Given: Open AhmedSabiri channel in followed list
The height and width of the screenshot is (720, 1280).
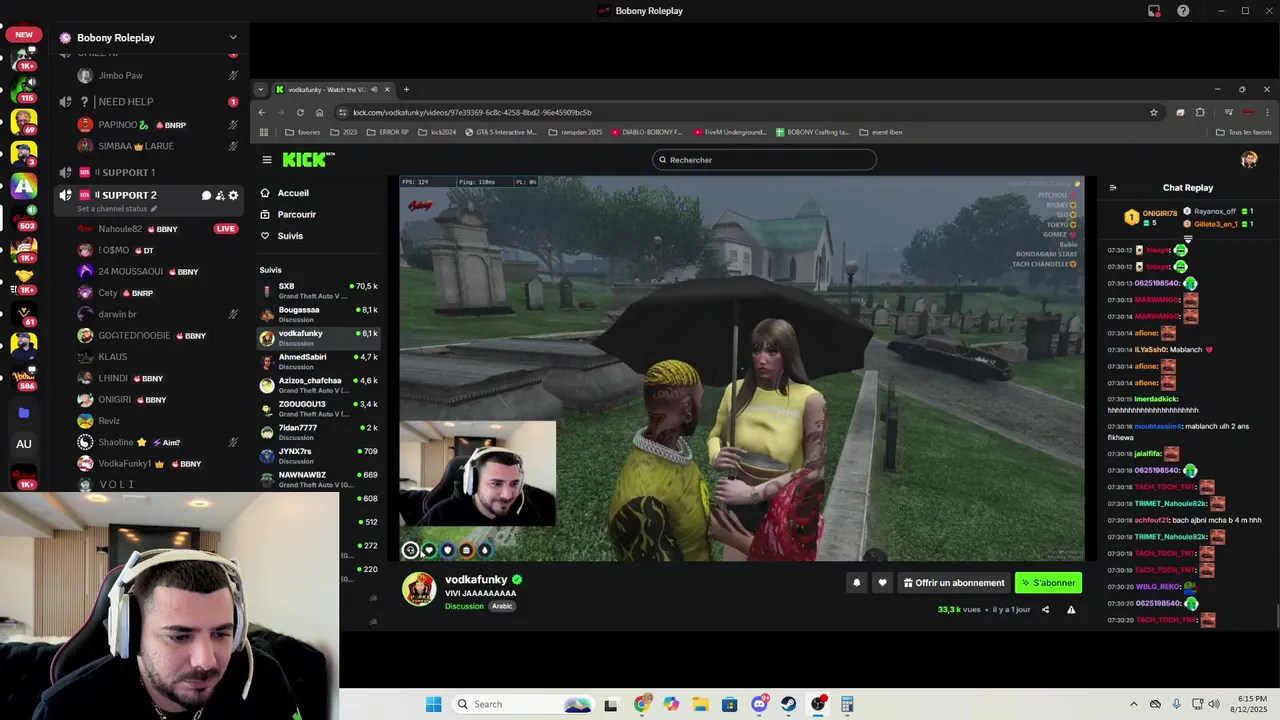Looking at the screenshot, I should point(318,361).
